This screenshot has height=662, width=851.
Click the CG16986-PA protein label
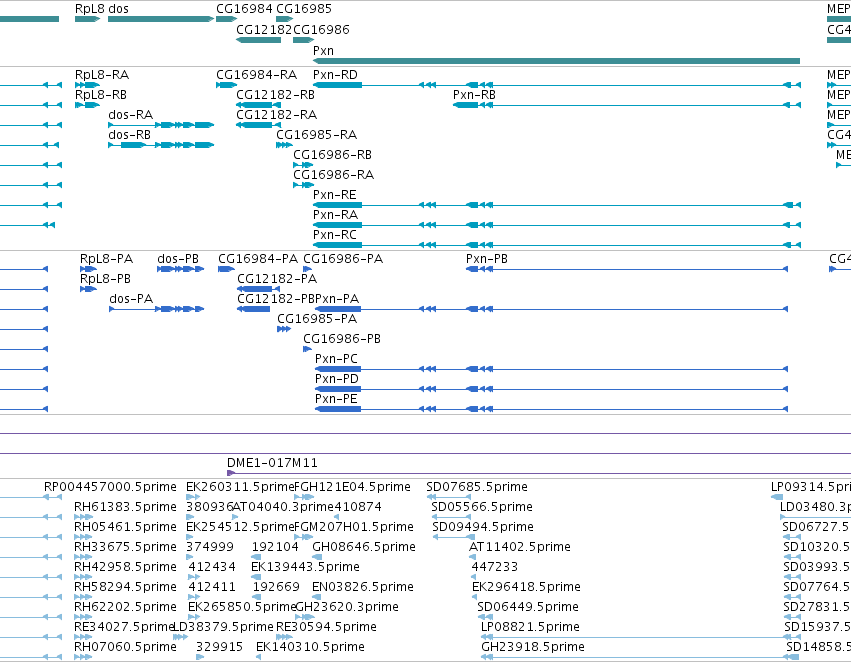click(x=343, y=259)
